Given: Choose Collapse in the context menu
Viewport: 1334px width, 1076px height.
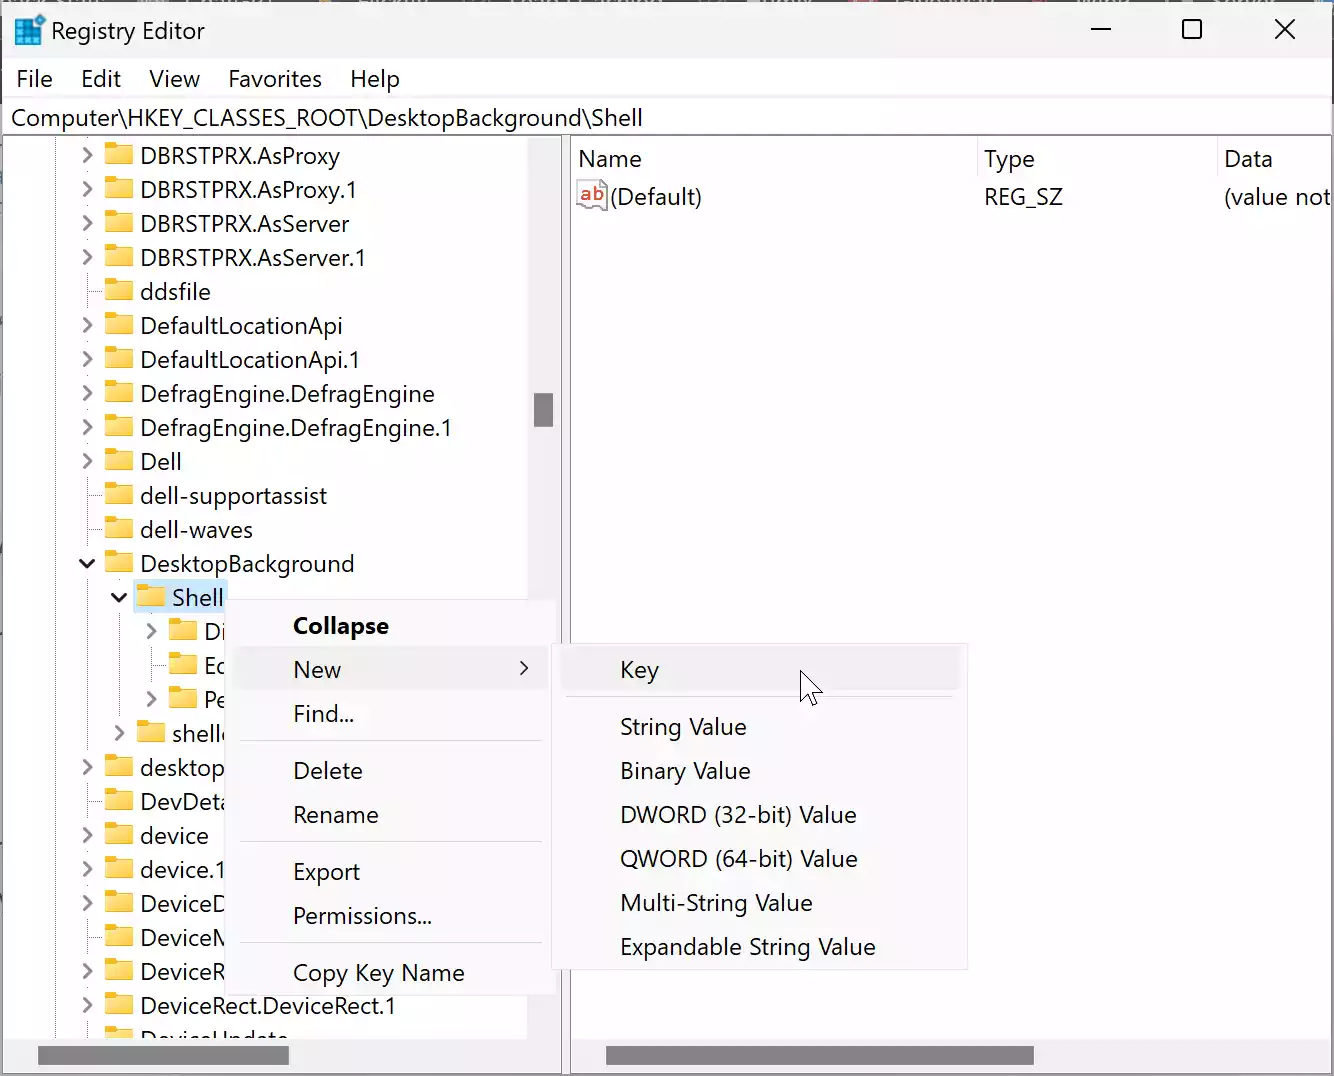Looking at the screenshot, I should coord(391,626).
